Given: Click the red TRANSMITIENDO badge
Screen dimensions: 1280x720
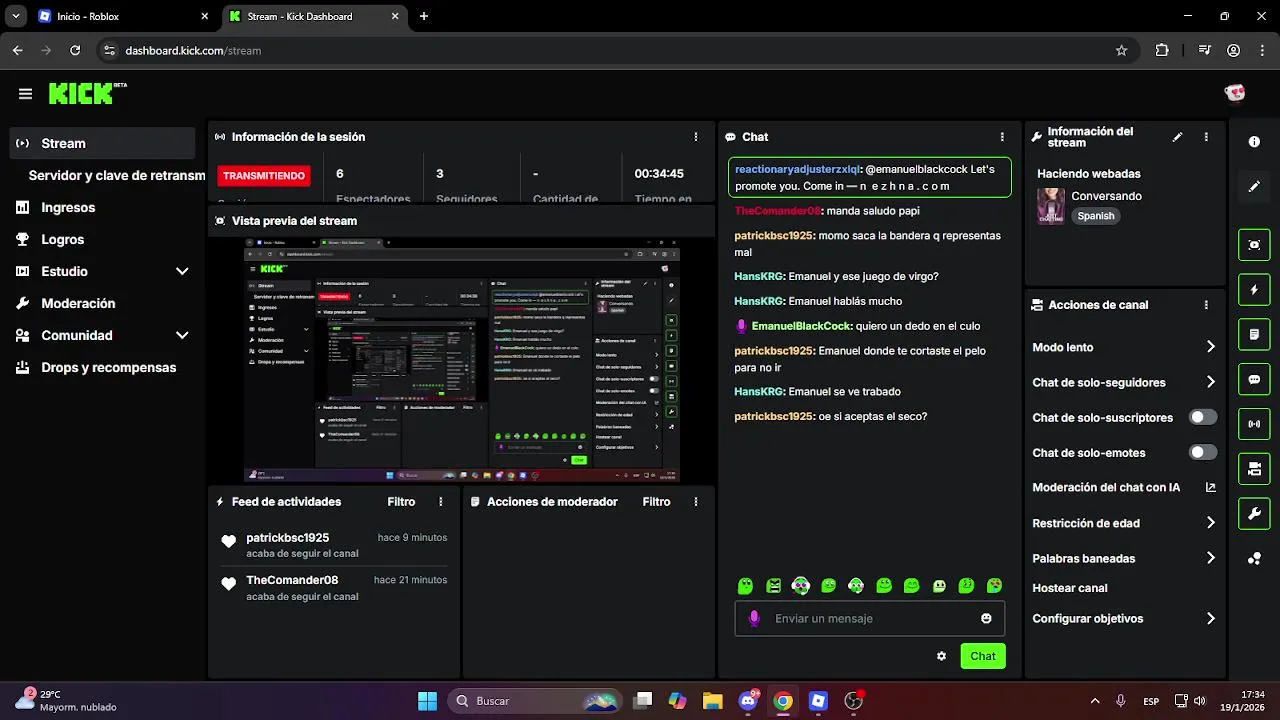Looking at the screenshot, I should (x=264, y=175).
